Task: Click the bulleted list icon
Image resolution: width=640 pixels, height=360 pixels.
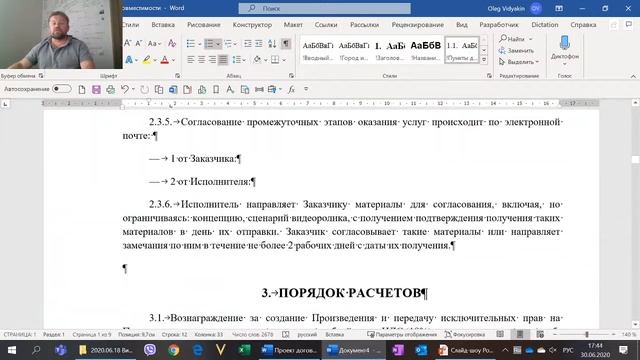Action: [191, 43]
